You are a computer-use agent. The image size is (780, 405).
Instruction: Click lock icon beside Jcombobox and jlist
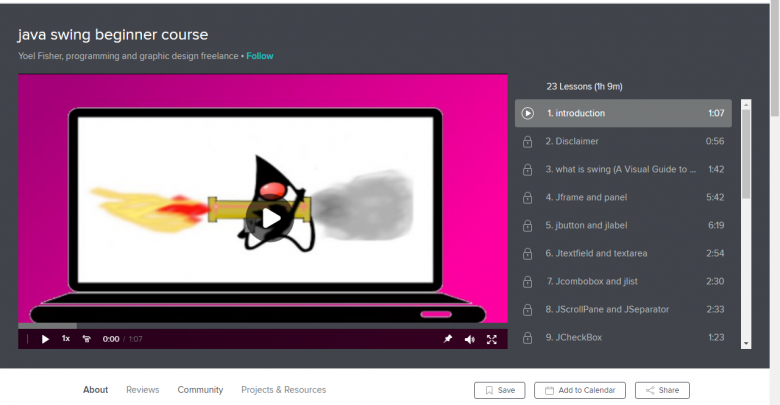coord(527,282)
